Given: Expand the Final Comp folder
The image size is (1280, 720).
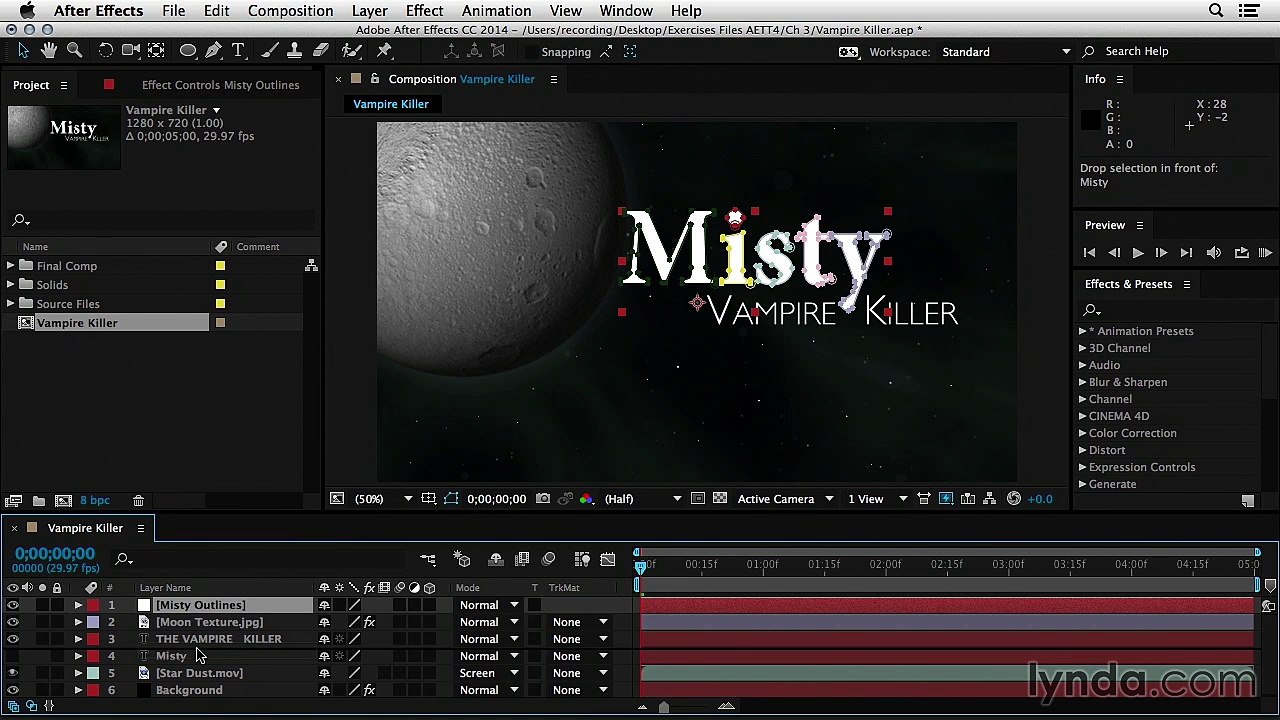Looking at the screenshot, I should [11, 266].
